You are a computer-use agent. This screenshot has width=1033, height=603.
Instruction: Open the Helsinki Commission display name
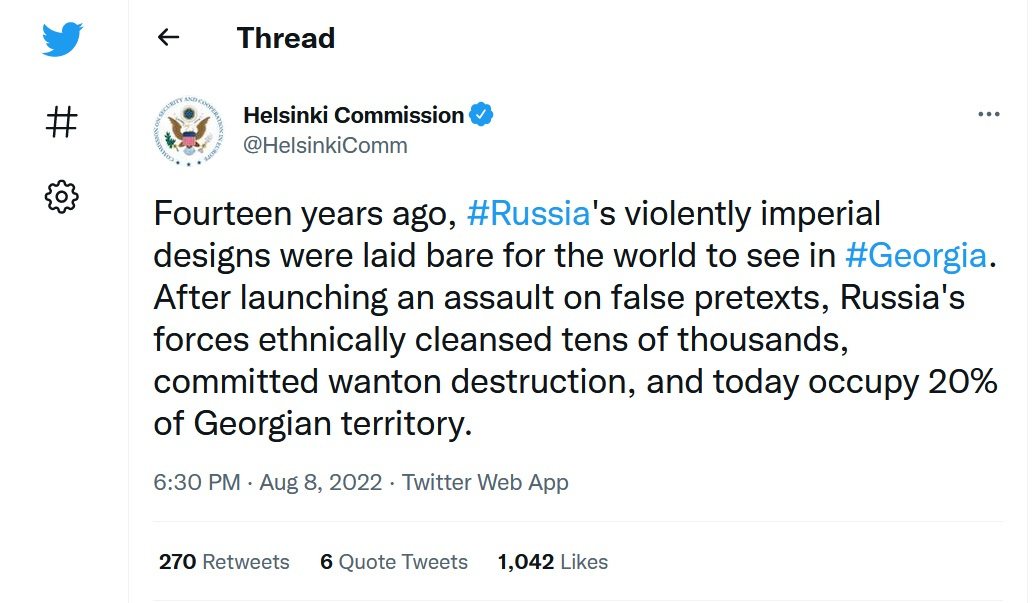pyautogui.click(x=354, y=115)
